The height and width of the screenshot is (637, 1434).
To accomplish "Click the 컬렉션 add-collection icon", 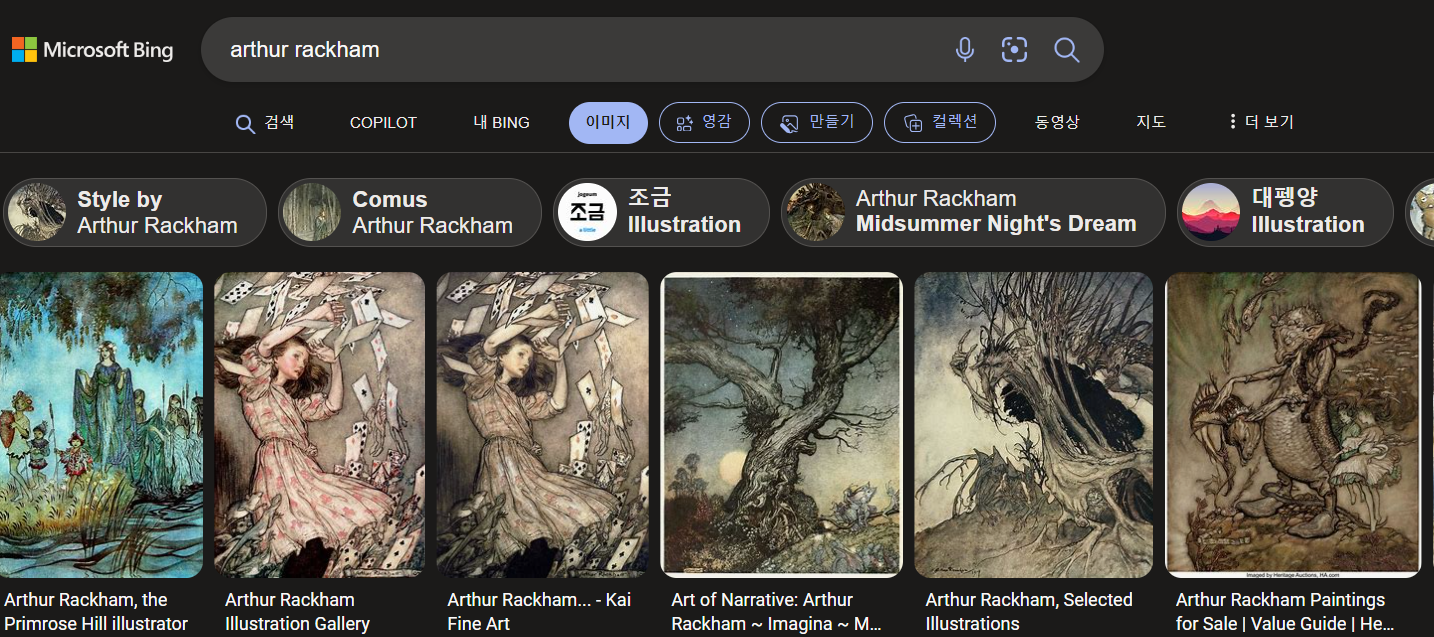I will (x=913, y=123).
